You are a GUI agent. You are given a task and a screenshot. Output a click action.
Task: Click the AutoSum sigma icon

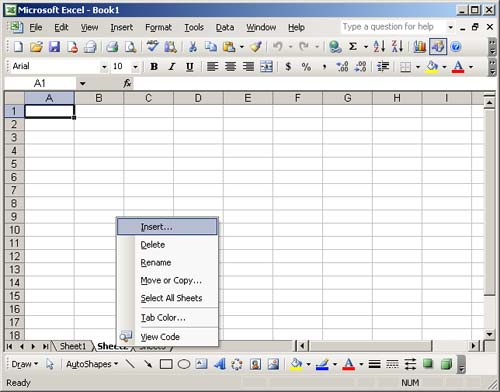[x=353, y=47]
